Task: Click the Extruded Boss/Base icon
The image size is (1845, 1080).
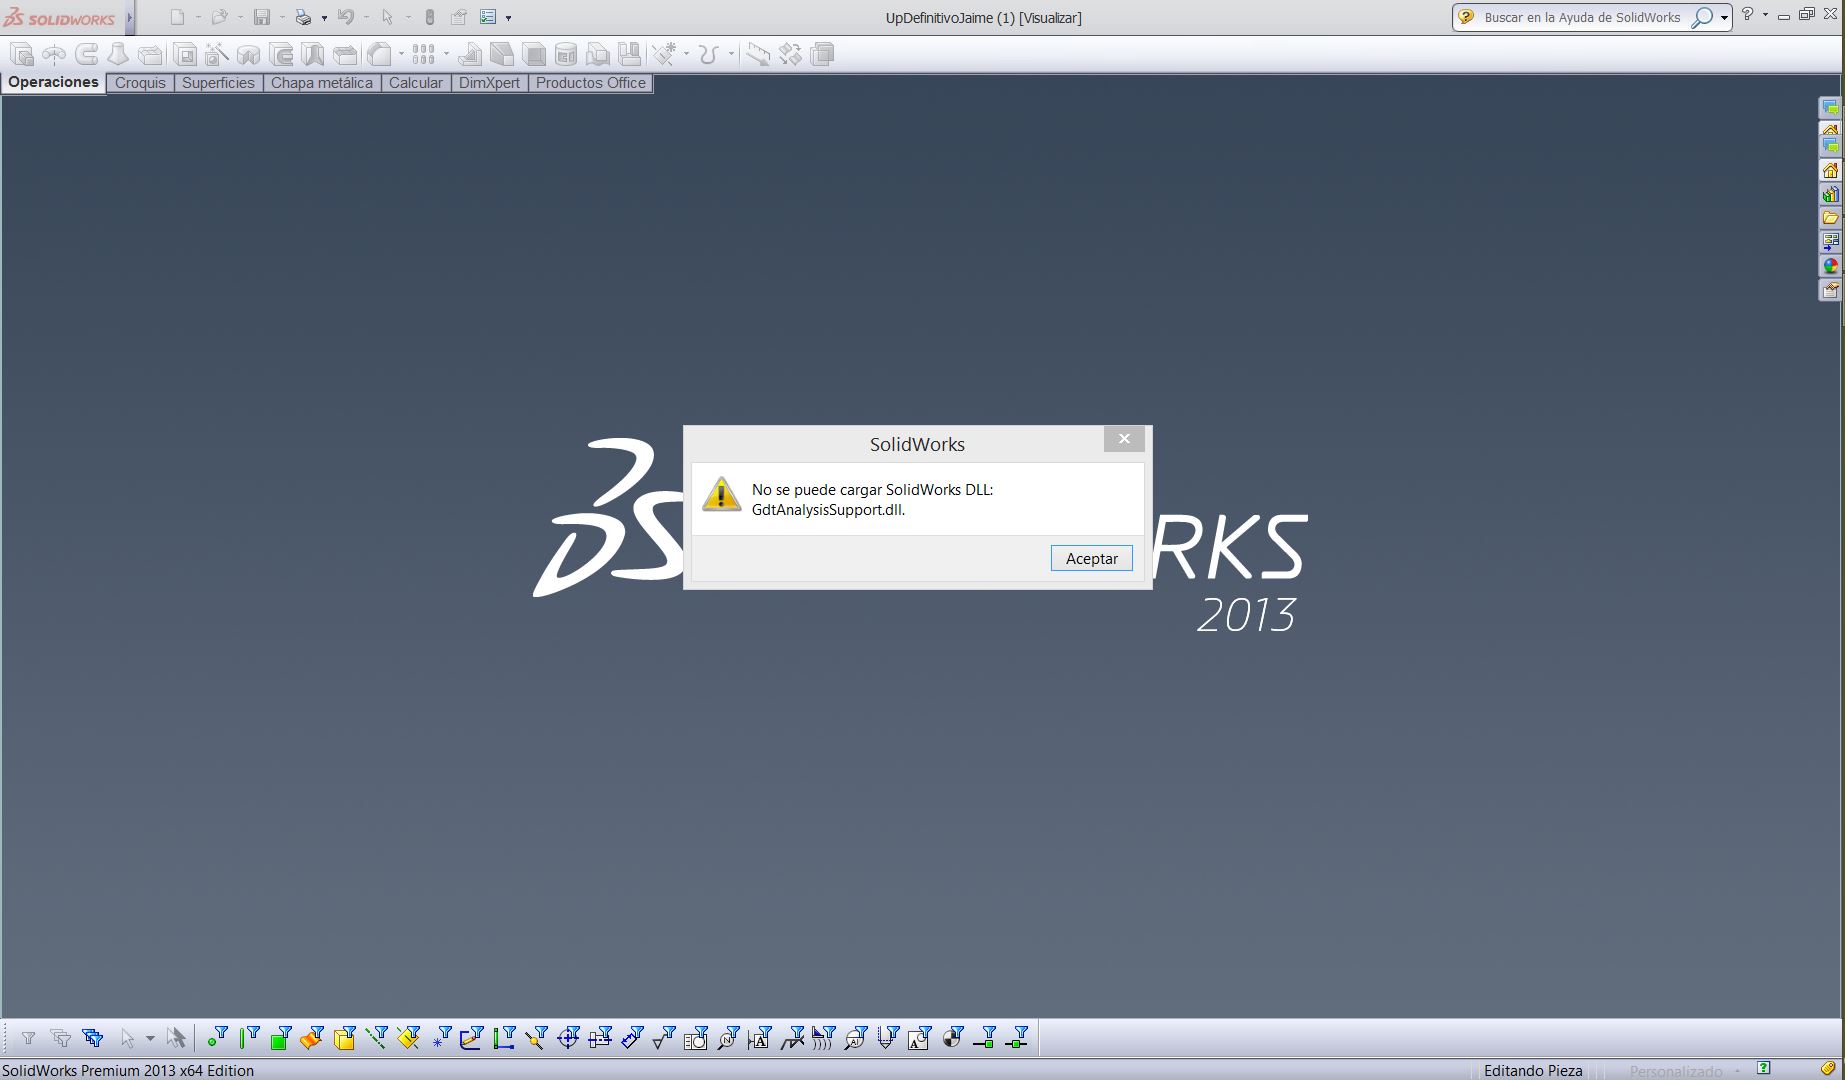Action: [x=22, y=54]
